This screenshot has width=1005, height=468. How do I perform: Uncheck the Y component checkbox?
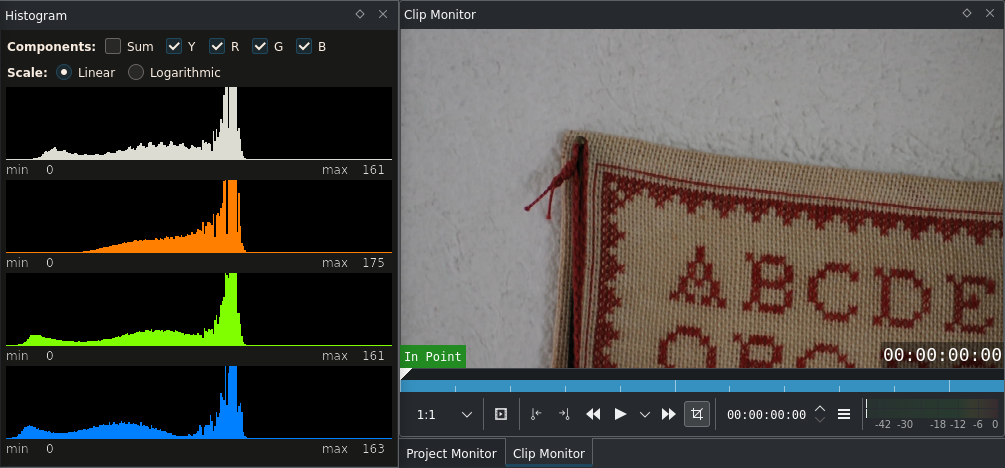(174, 46)
